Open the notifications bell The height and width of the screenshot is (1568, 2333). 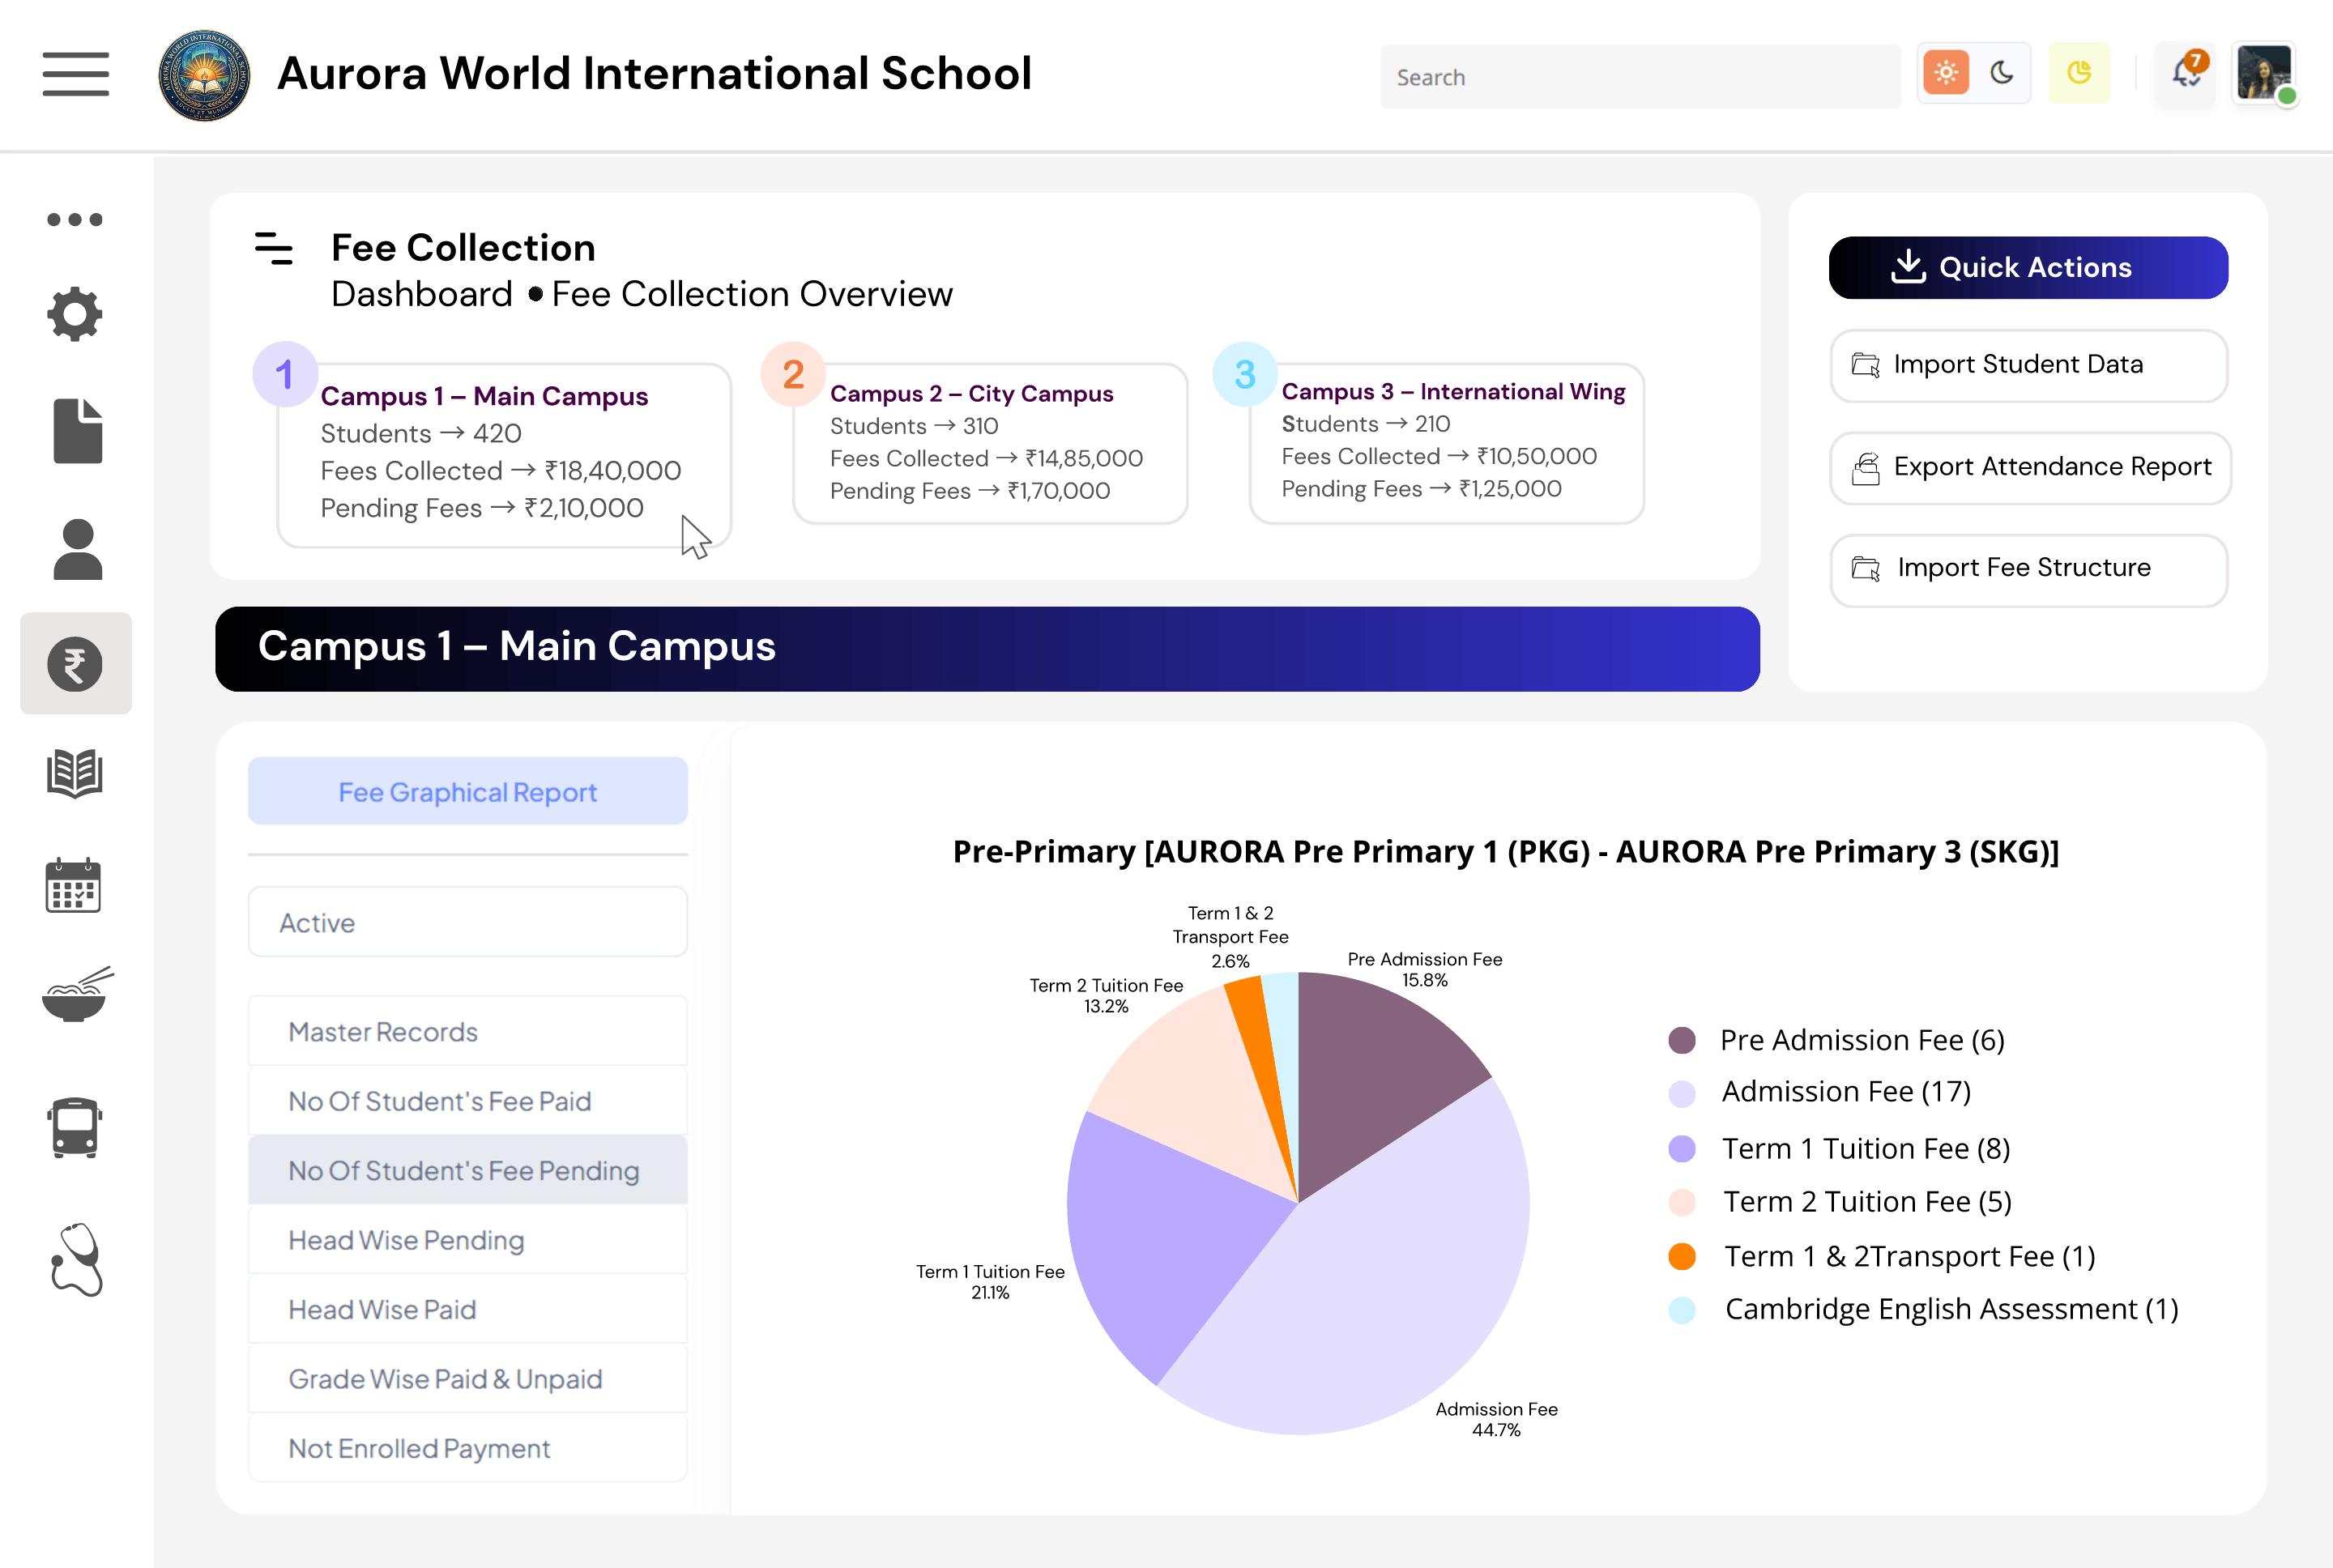click(2183, 74)
